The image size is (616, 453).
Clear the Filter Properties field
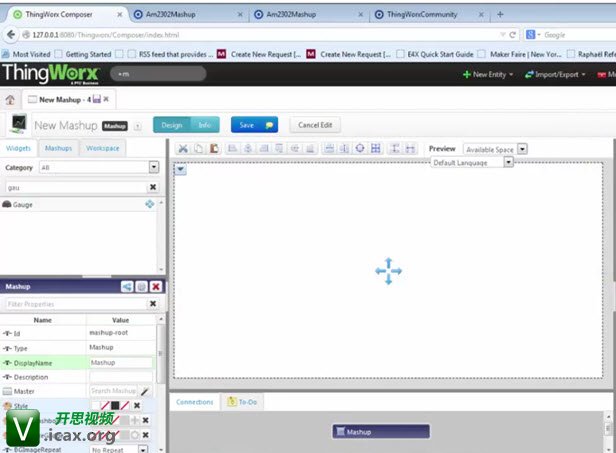coord(153,304)
